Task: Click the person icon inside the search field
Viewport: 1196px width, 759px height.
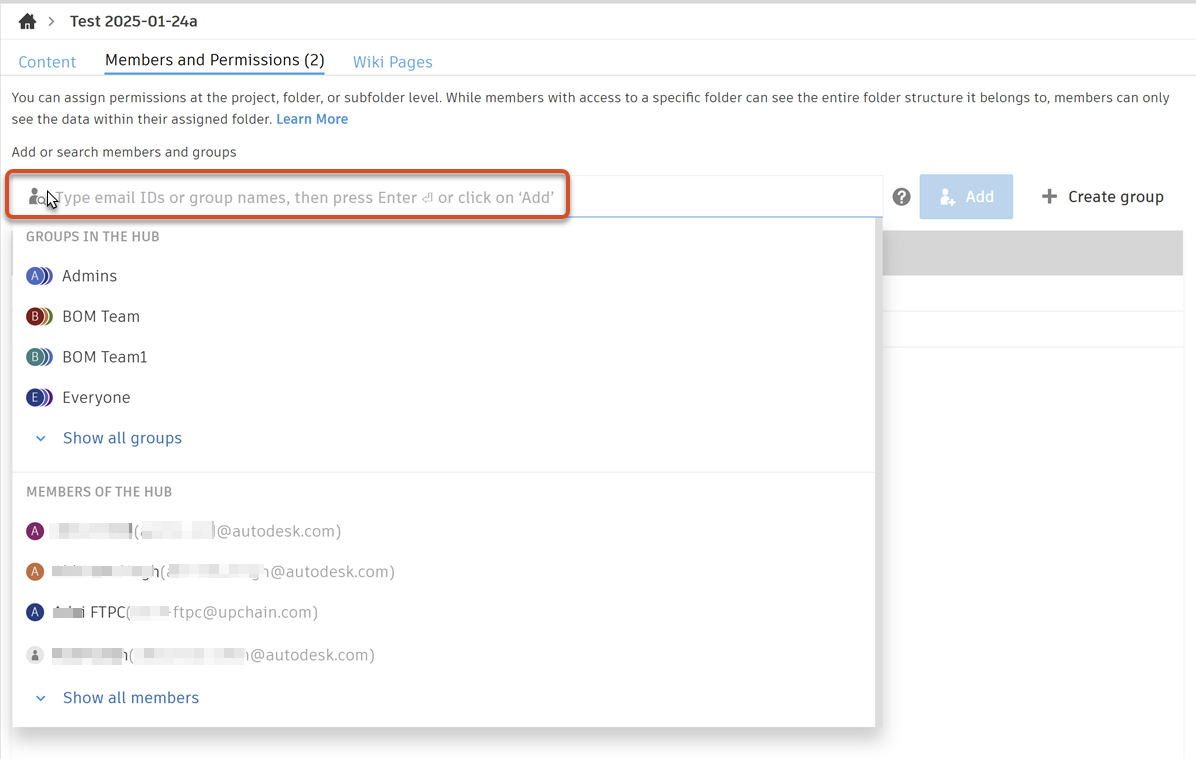Action: tap(34, 197)
